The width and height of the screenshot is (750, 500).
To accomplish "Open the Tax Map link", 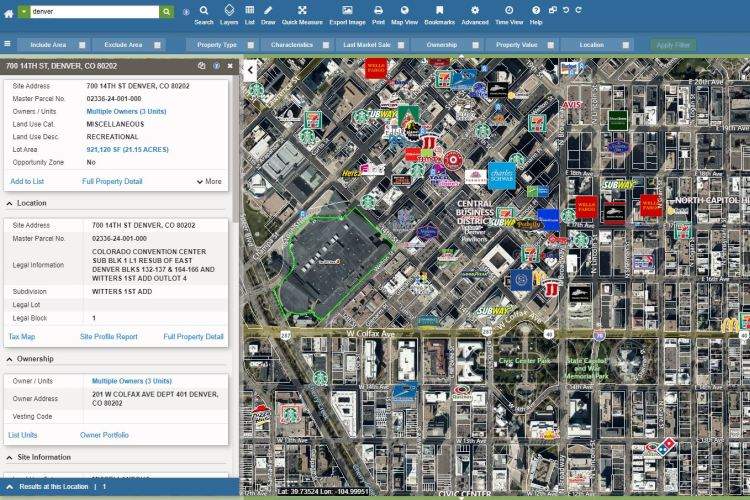I will click(x=22, y=337).
